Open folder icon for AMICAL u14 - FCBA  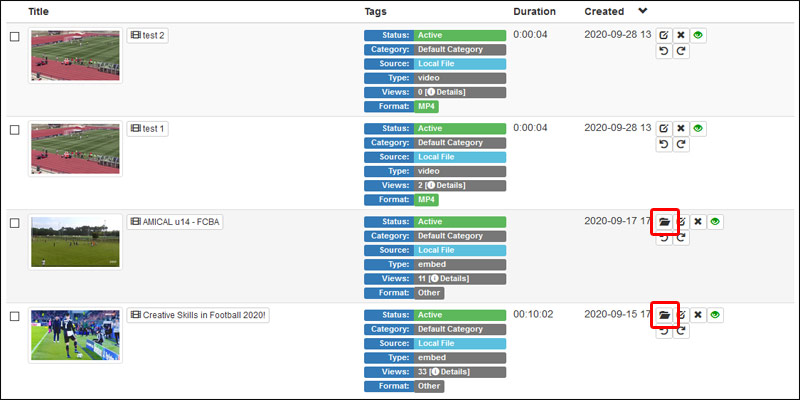click(665, 222)
